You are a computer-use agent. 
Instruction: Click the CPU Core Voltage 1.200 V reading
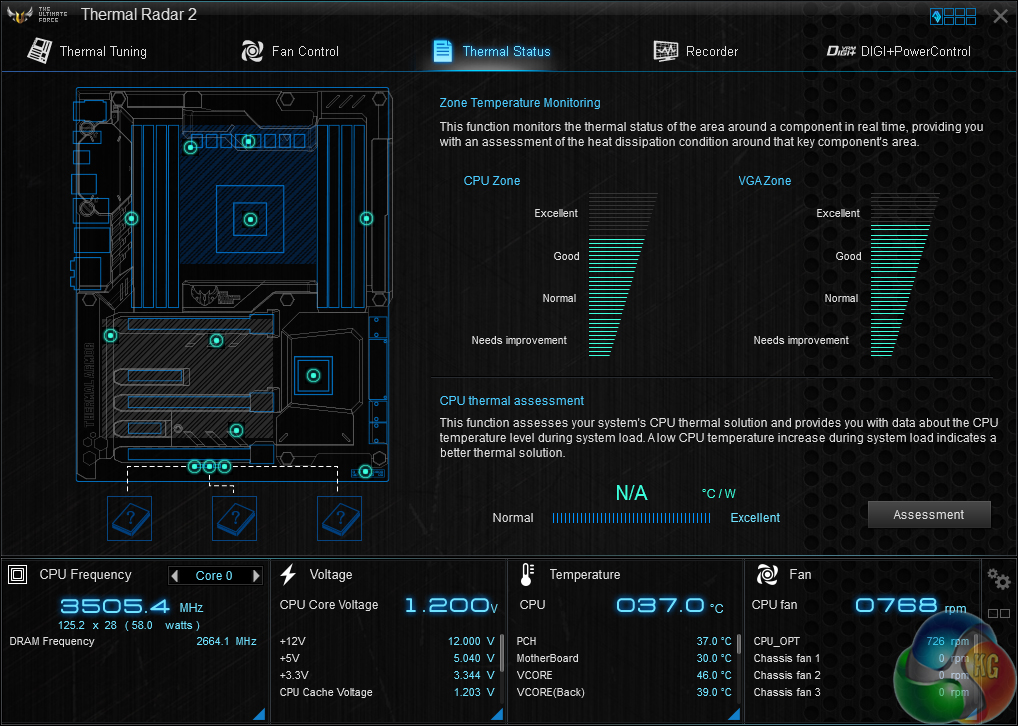(x=451, y=605)
